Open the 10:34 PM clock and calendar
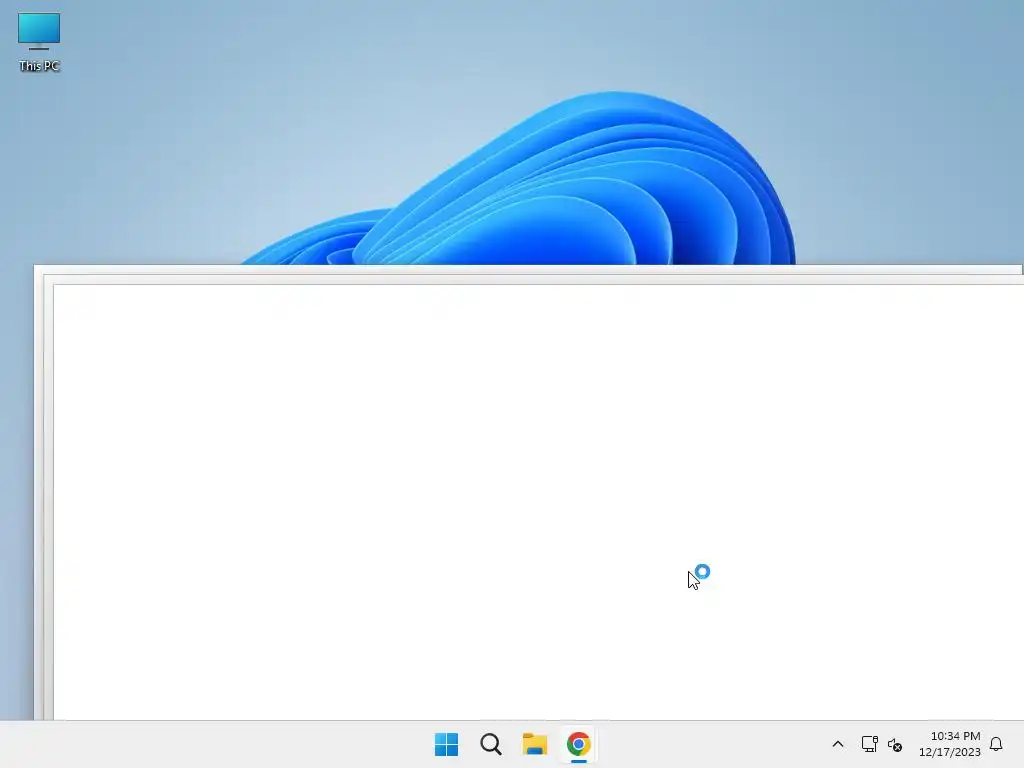The height and width of the screenshot is (768, 1024). (950, 744)
